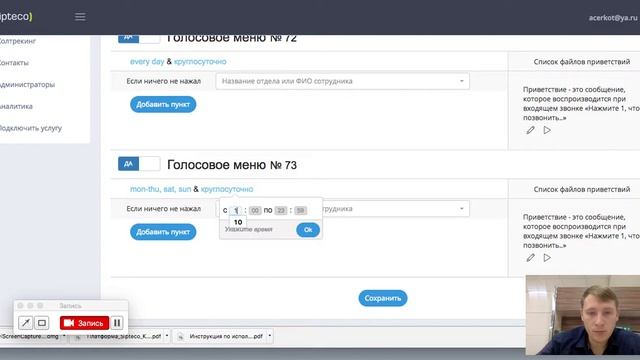Open download menu for Инструкция pdf
The height and width of the screenshot is (360, 640).
[x=269, y=336]
